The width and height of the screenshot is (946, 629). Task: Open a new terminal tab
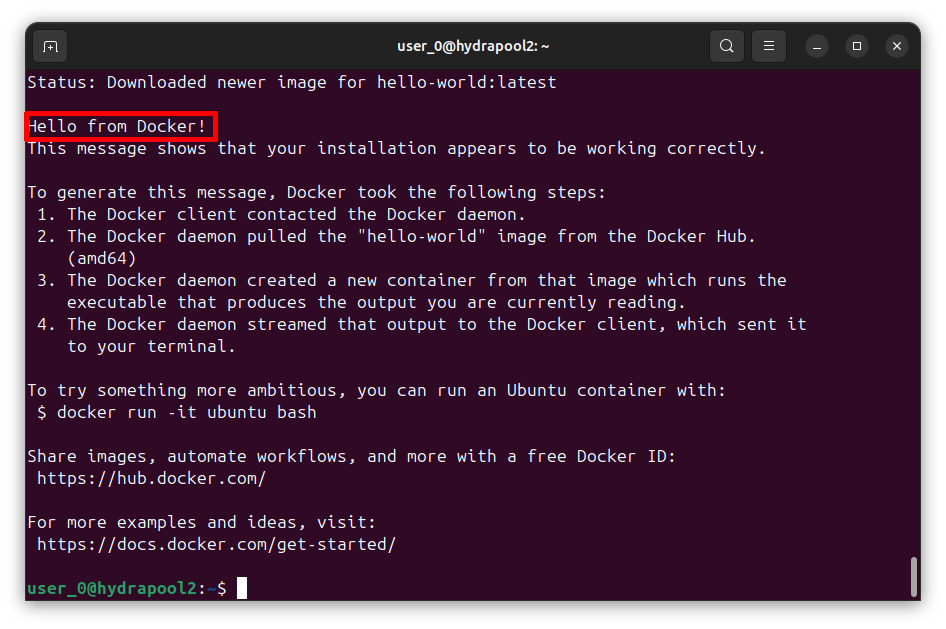[x=50, y=46]
